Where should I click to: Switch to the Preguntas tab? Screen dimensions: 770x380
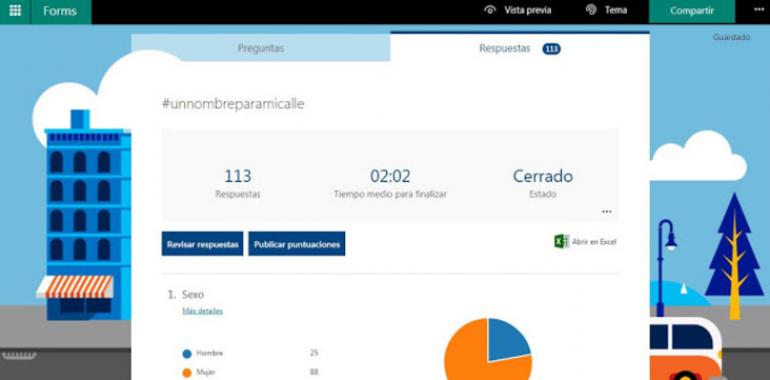pos(261,48)
